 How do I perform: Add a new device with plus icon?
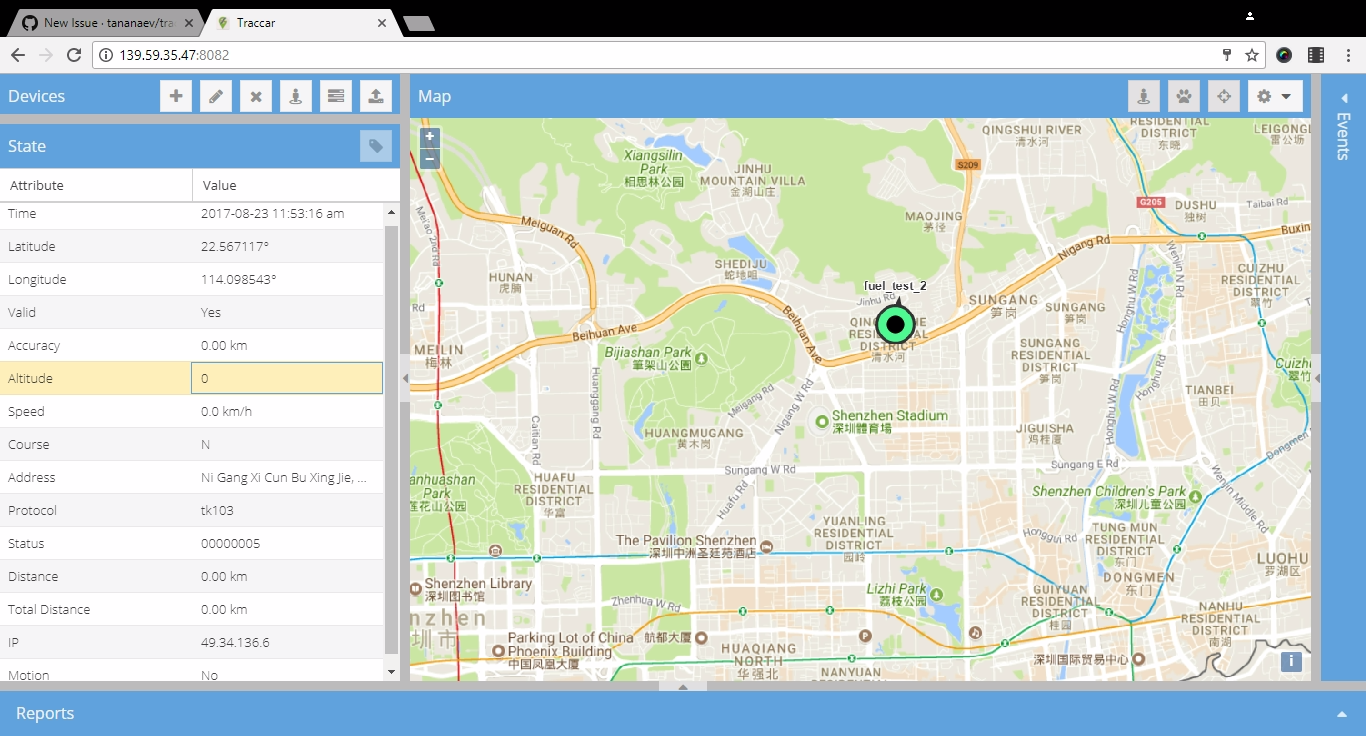pos(176,96)
